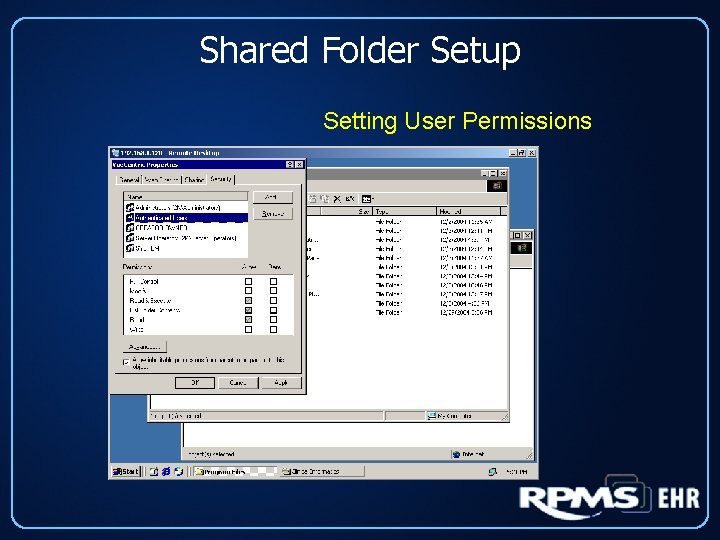
Task: Click the Remove button
Action: pos(272,214)
